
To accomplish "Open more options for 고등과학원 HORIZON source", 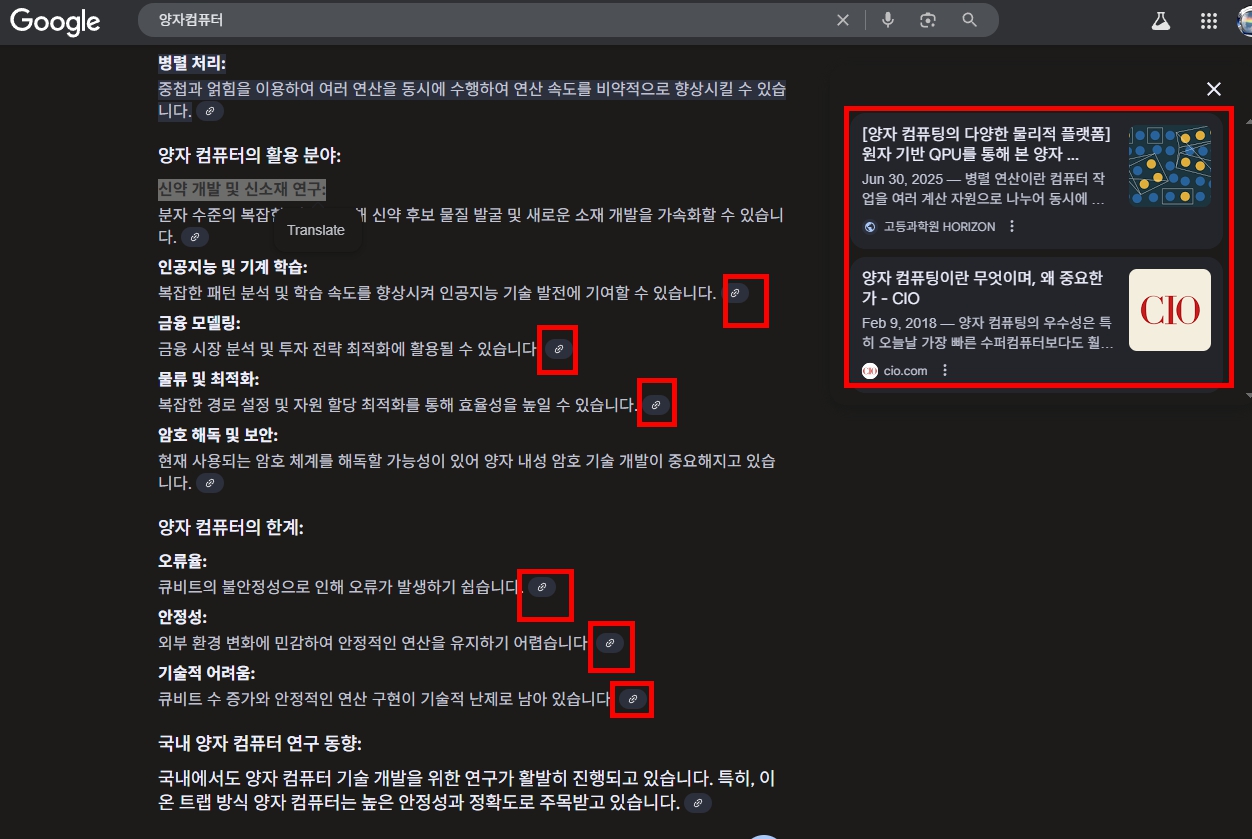I will (1012, 227).
